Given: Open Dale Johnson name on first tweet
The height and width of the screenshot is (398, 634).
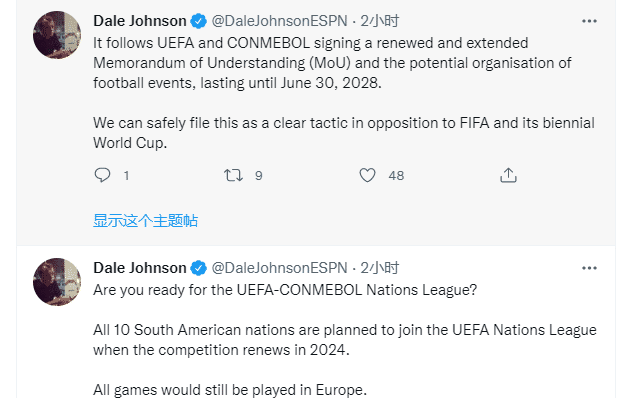Looking at the screenshot, I should coord(140,21).
